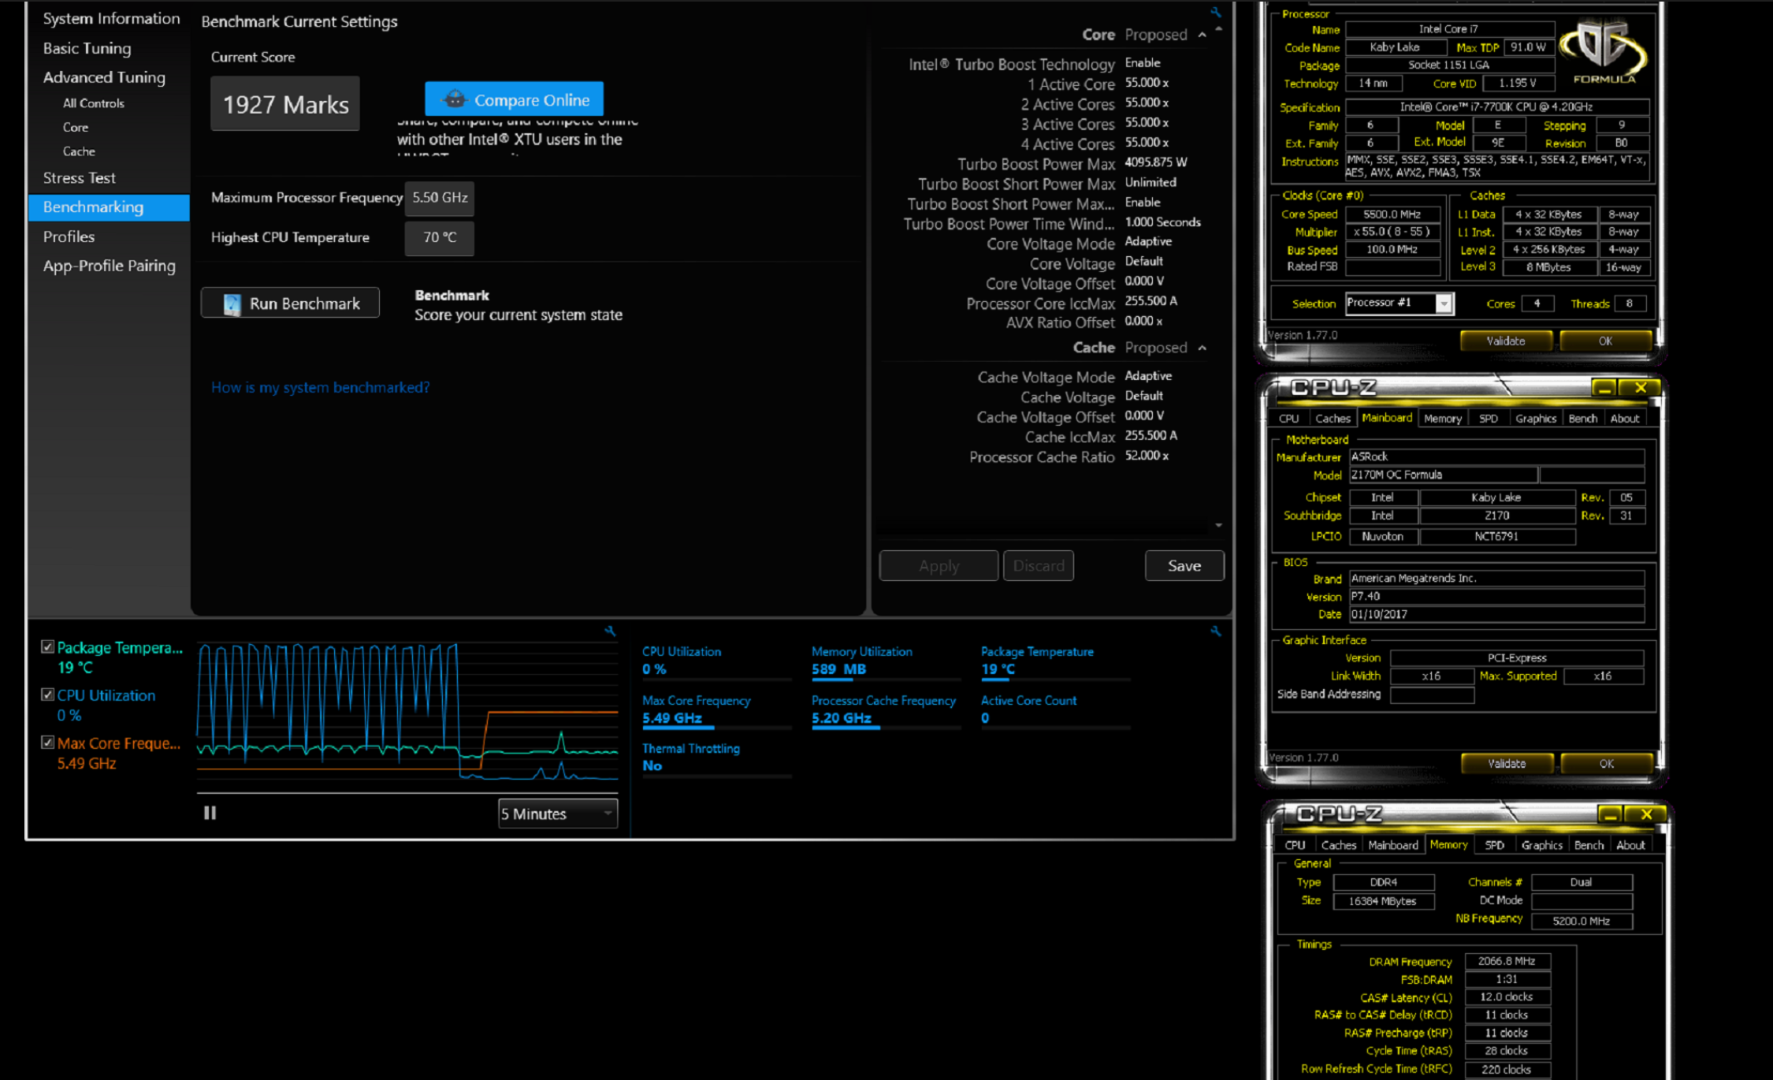
Task: Click the Run Benchmark icon
Action: (232, 304)
